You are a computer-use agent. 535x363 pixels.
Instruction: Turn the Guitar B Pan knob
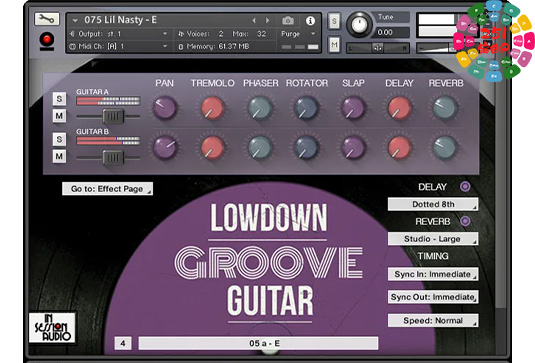tap(164, 147)
